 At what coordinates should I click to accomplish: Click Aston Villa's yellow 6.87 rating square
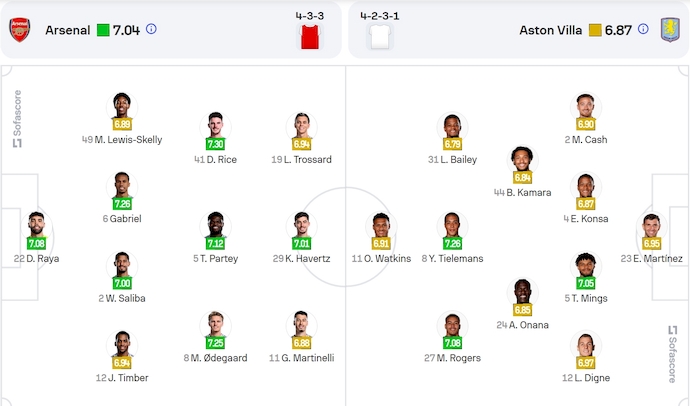click(594, 30)
